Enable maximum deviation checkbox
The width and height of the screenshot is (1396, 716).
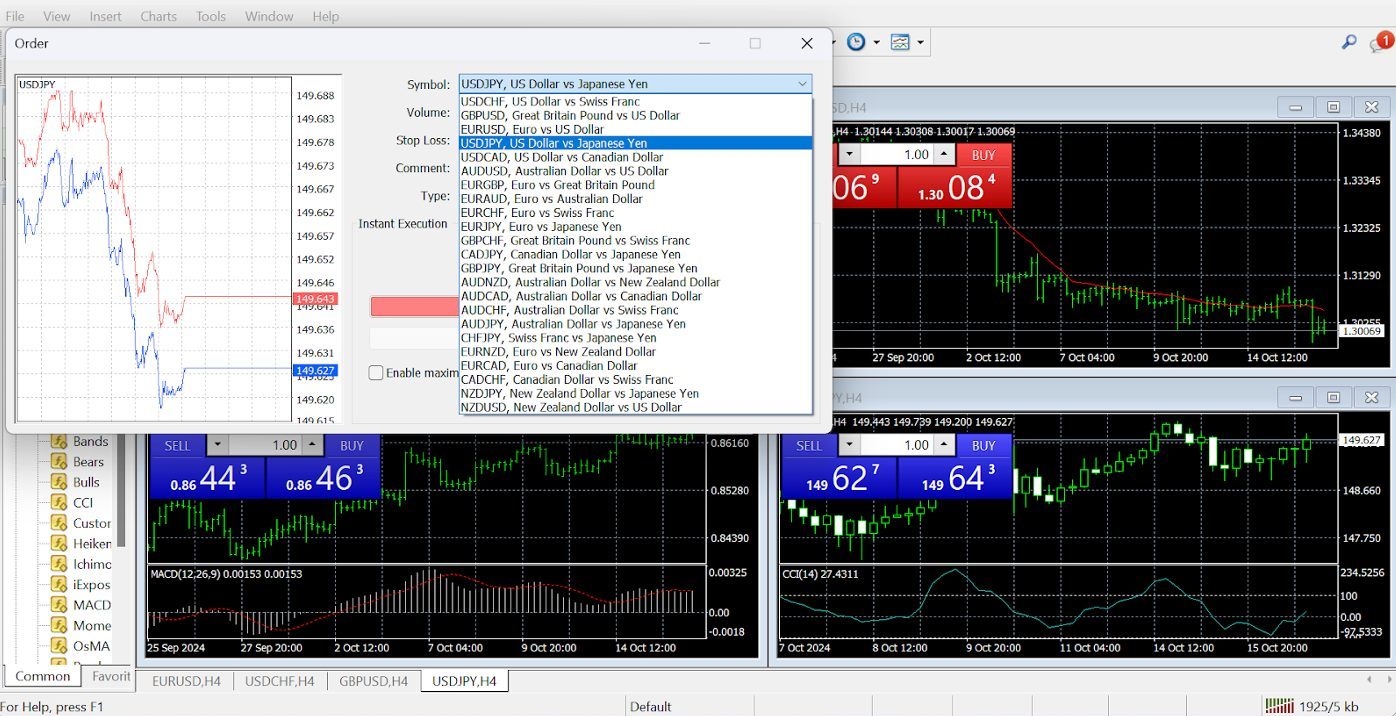tap(376, 373)
